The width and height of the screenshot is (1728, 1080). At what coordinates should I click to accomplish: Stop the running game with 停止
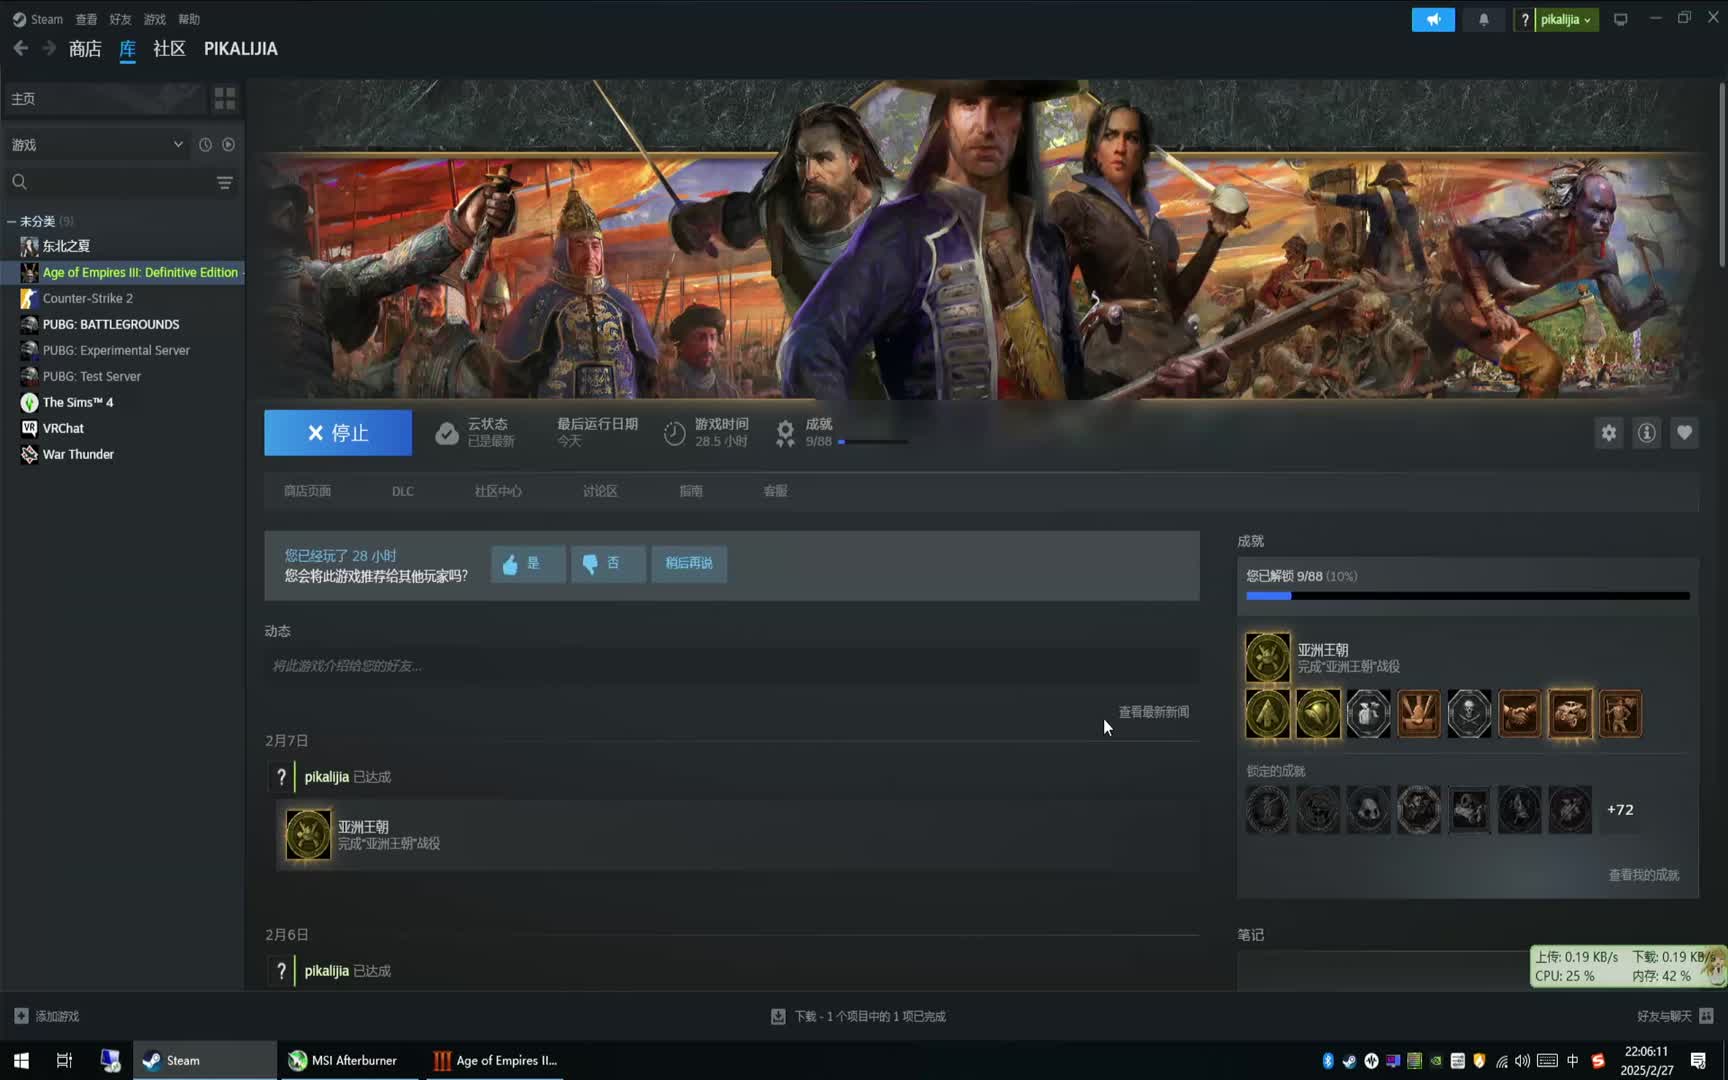(x=338, y=433)
